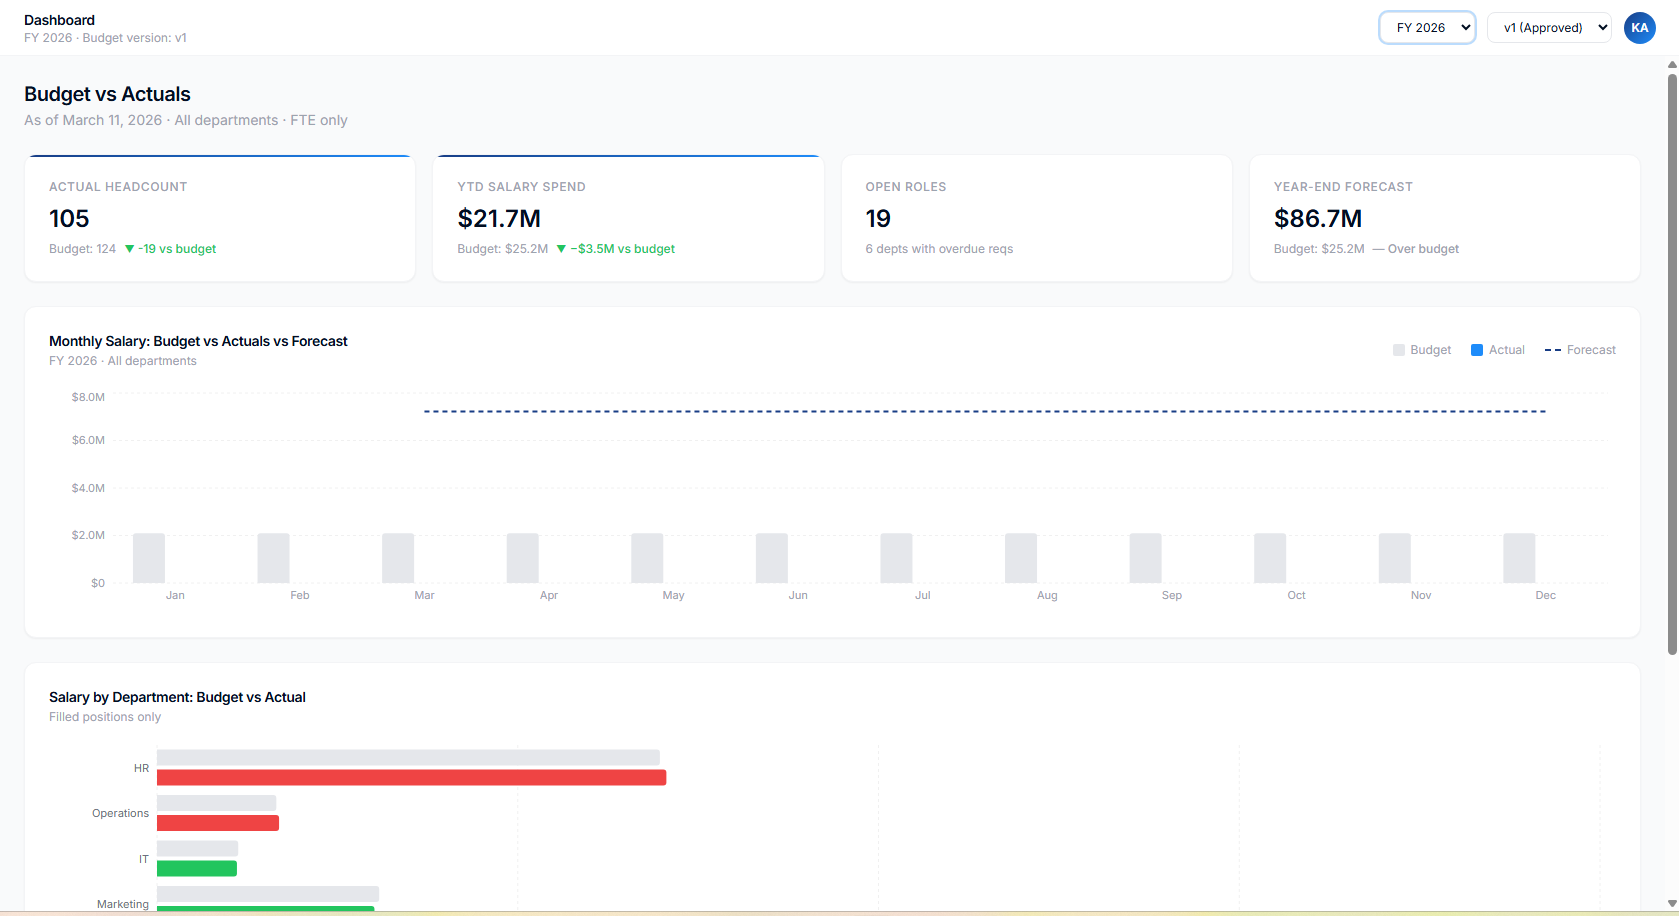The image size is (1679, 916).
Task: Click HR's red actual salary bar
Action: [x=410, y=777]
